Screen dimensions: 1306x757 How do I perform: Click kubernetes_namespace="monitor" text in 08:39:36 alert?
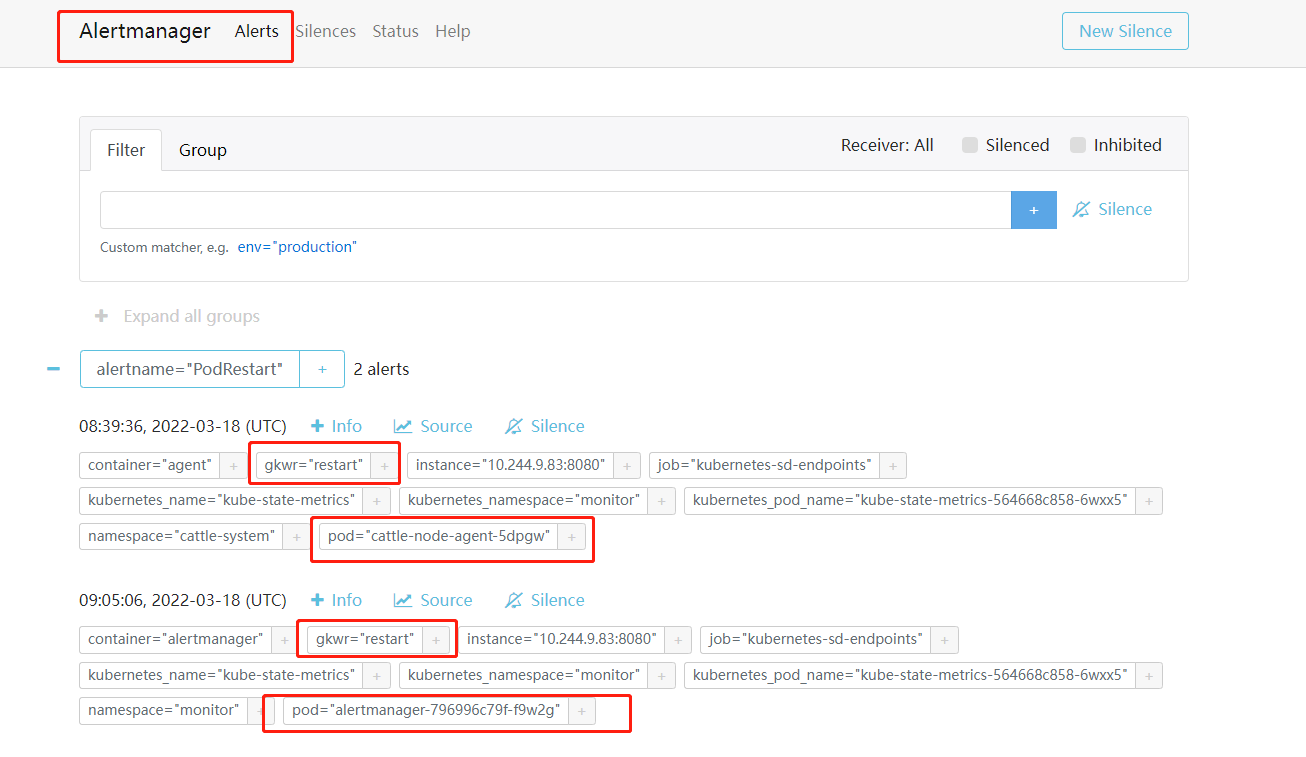[x=524, y=501]
